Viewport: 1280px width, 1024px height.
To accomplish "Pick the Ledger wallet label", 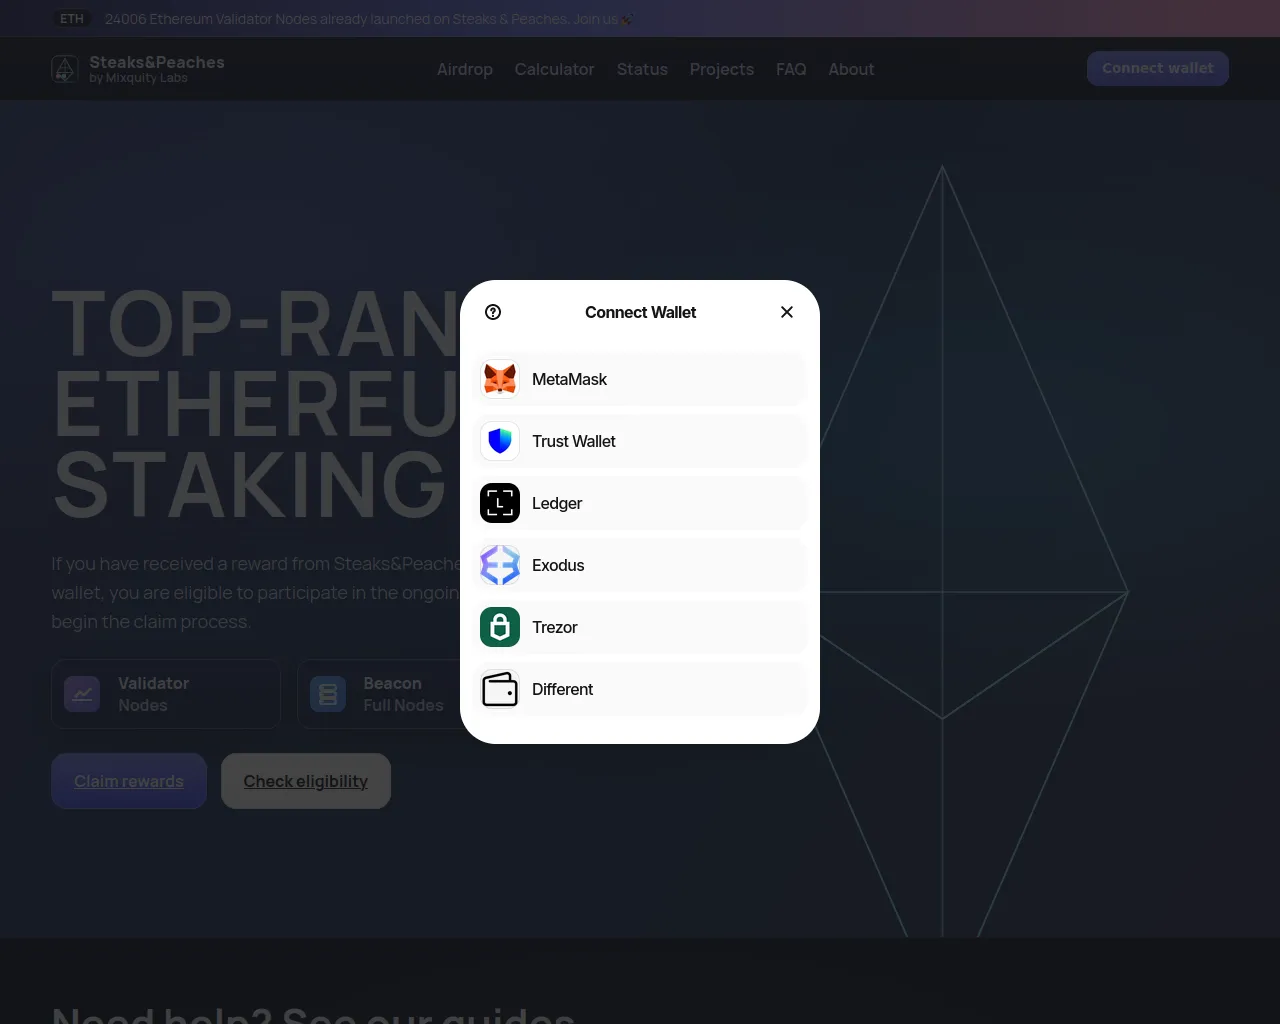I will click(557, 504).
